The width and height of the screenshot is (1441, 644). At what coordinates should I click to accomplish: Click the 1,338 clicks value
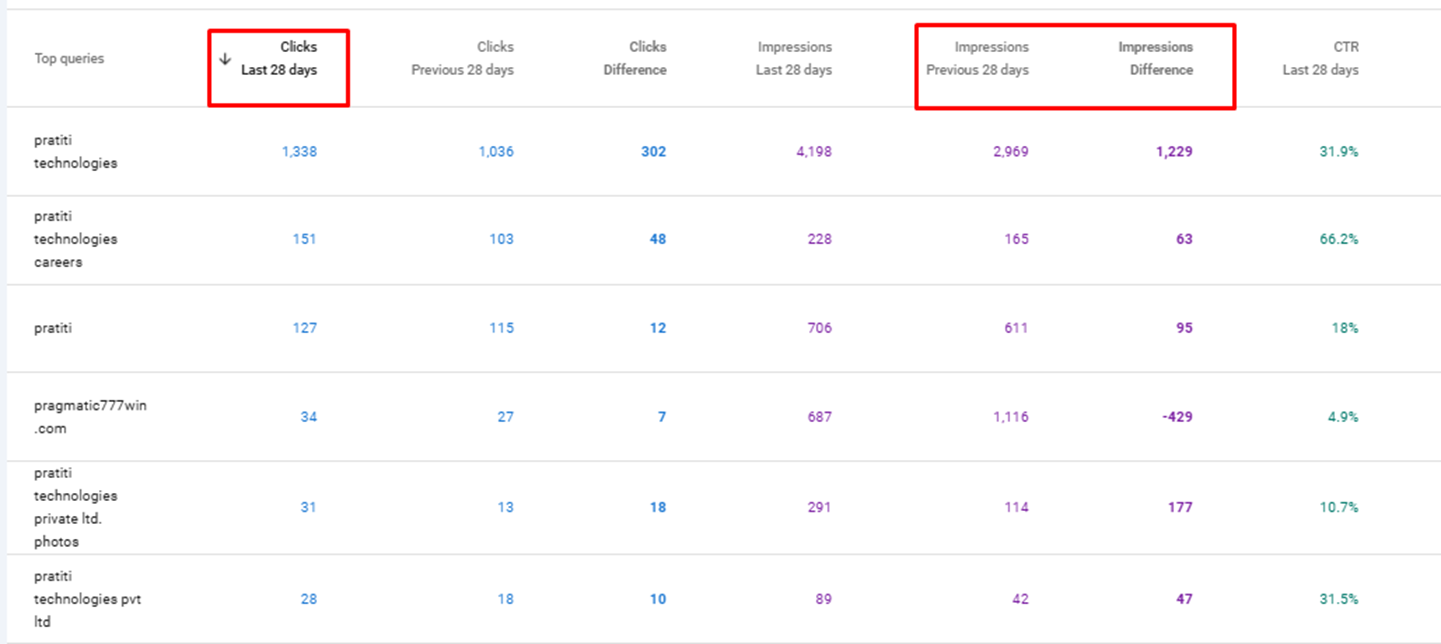299,152
